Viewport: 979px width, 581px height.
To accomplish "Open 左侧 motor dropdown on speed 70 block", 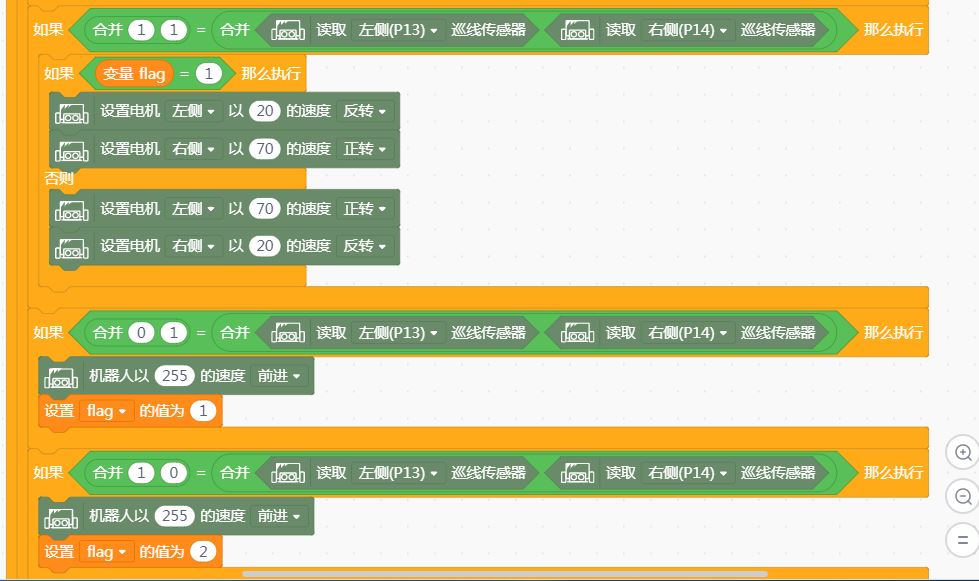I will point(194,208).
